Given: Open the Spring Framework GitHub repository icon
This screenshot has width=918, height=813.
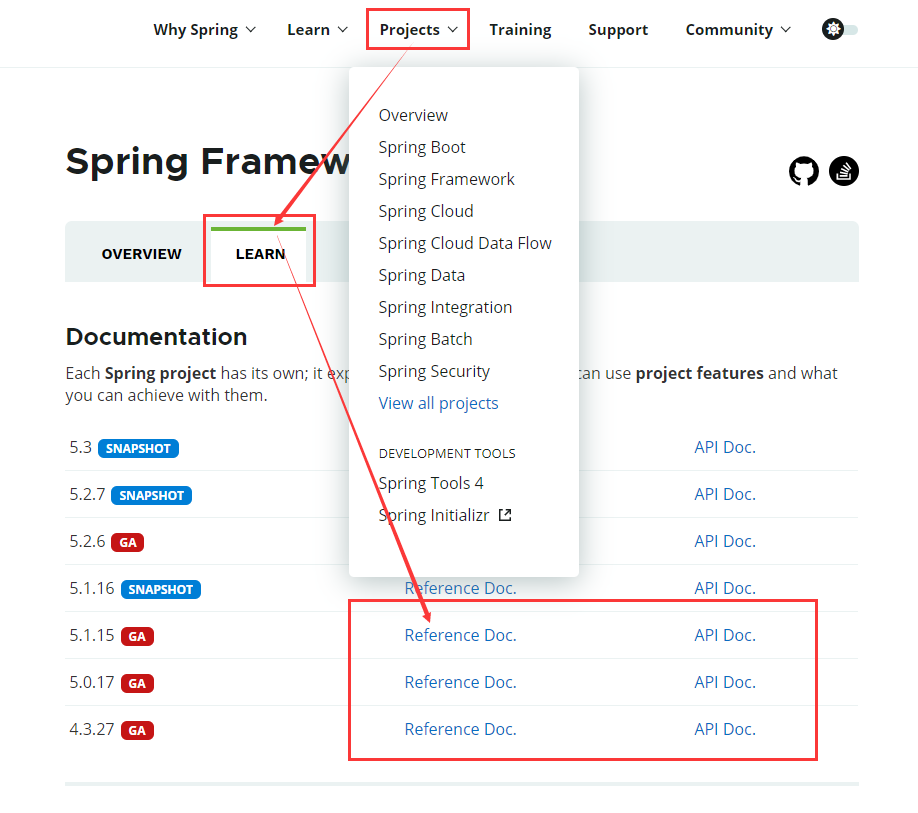Looking at the screenshot, I should 803,171.
